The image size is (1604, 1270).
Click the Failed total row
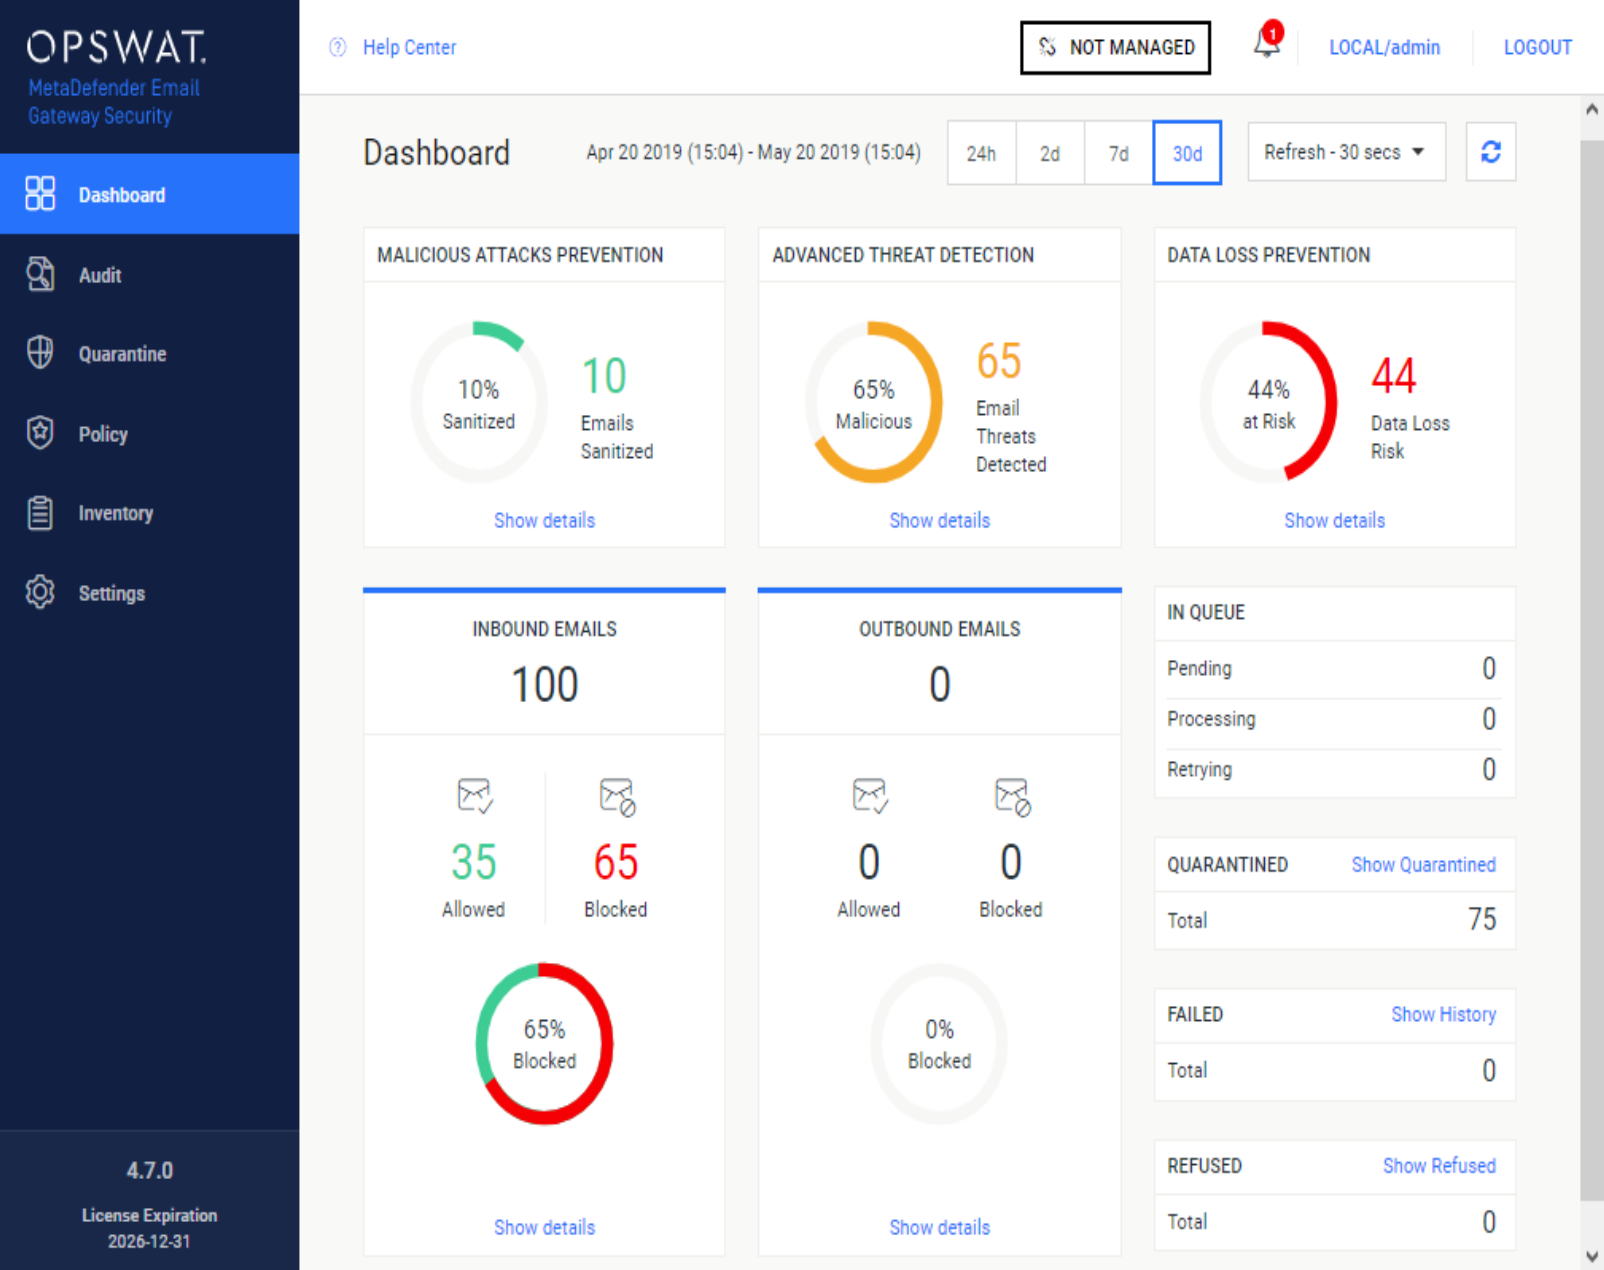1334,1071
